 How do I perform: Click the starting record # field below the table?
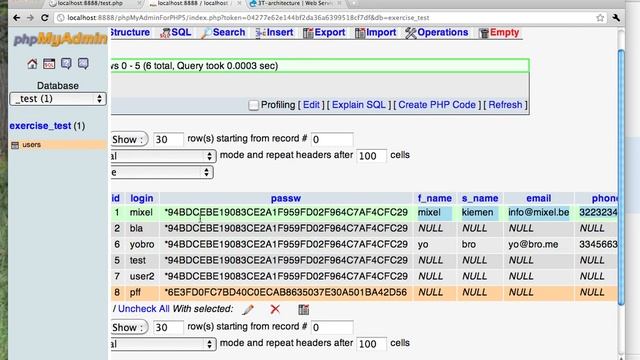332,327
